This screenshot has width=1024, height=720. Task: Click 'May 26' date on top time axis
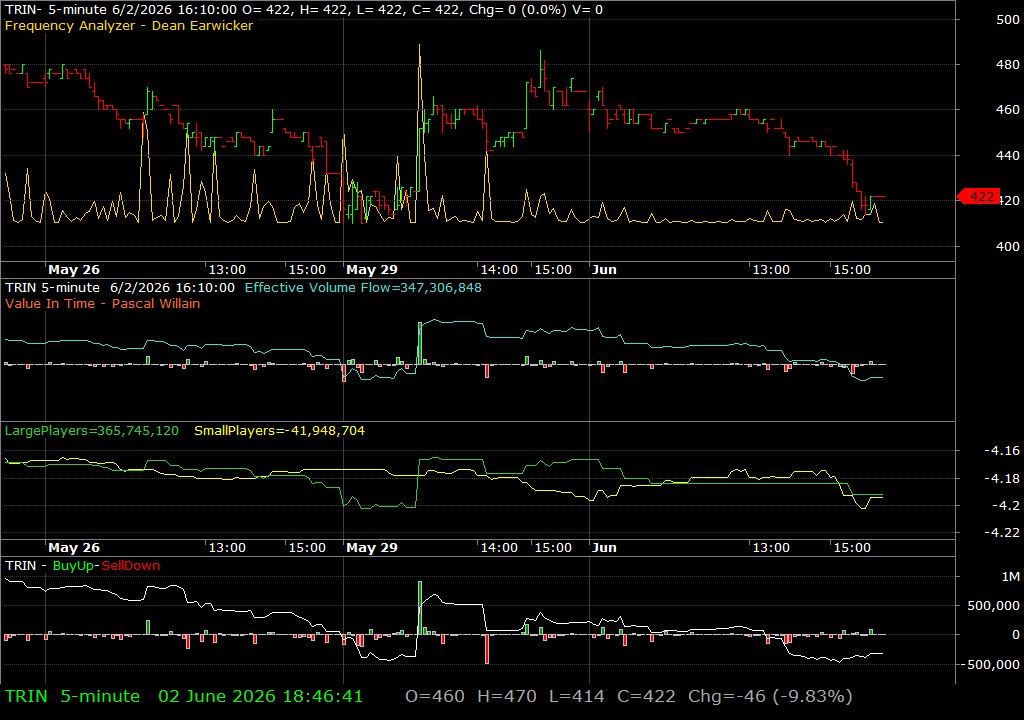[x=74, y=269]
